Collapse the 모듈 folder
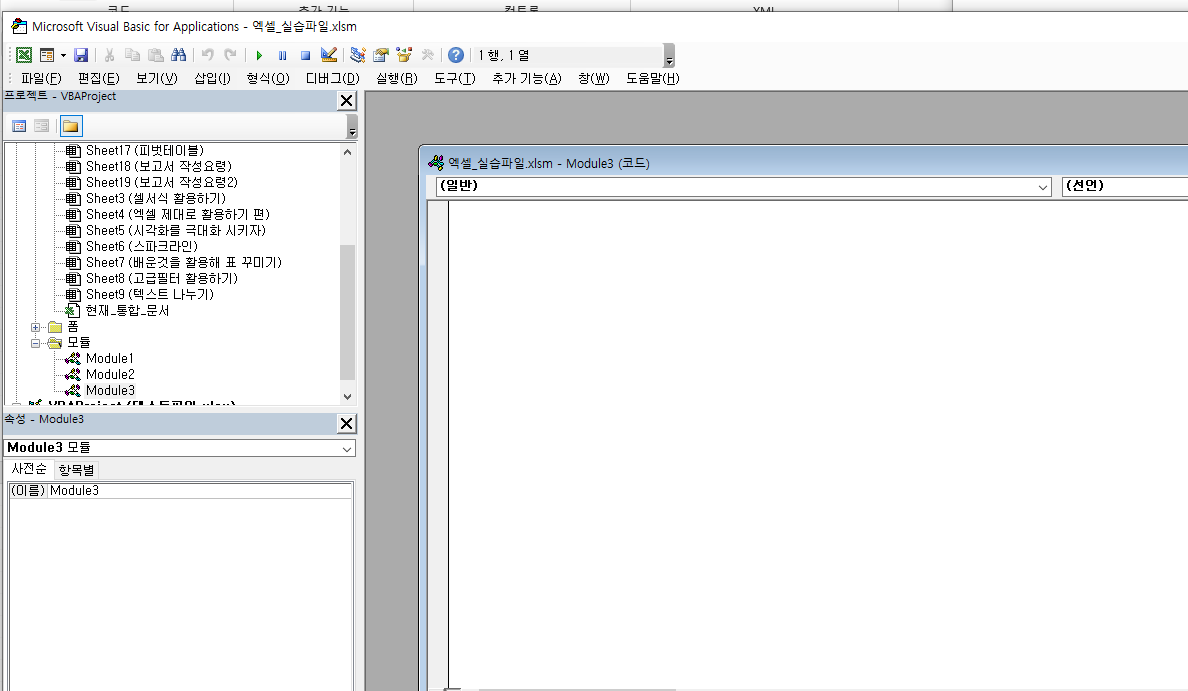Image resolution: width=1188 pixels, height=691 pixels. [x=35, y=343]
